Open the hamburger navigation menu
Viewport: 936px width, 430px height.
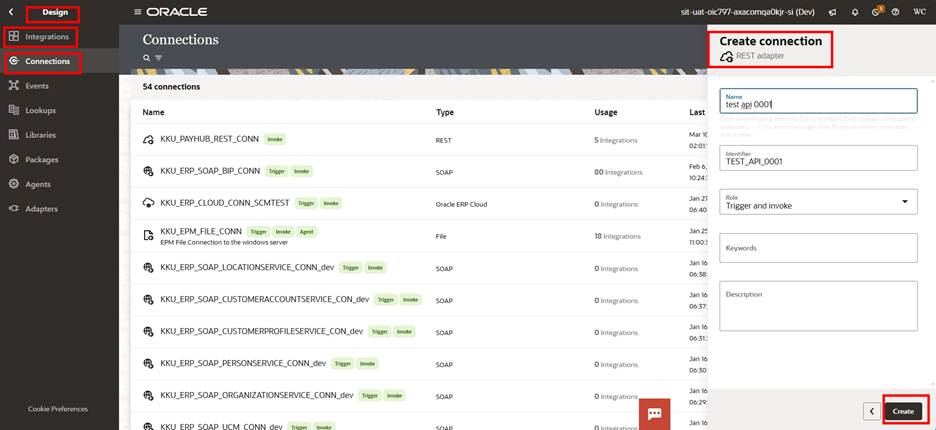pyautogui.click(x=138, y=12)
